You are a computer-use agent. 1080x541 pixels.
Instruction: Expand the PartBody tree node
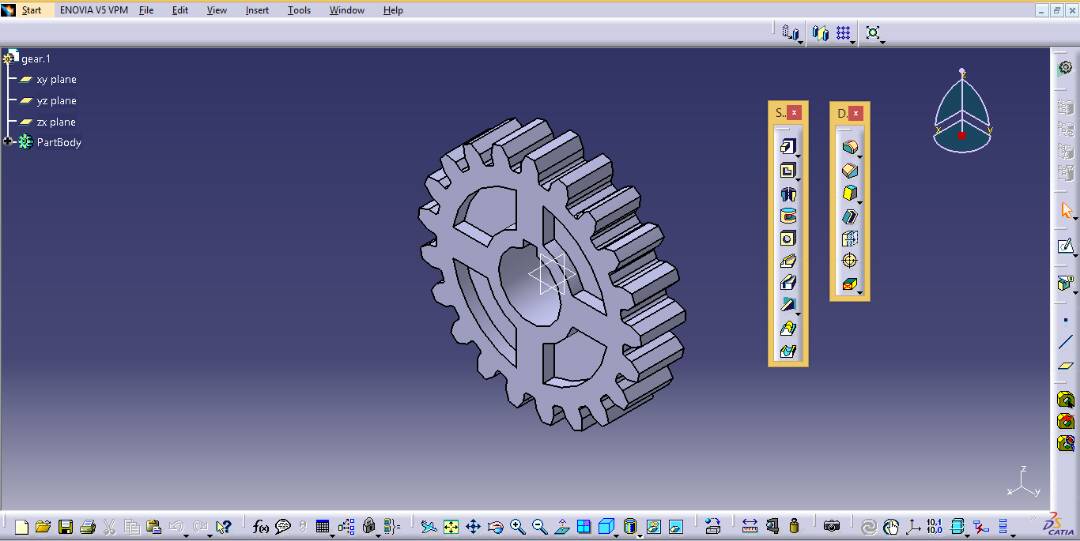7,142
